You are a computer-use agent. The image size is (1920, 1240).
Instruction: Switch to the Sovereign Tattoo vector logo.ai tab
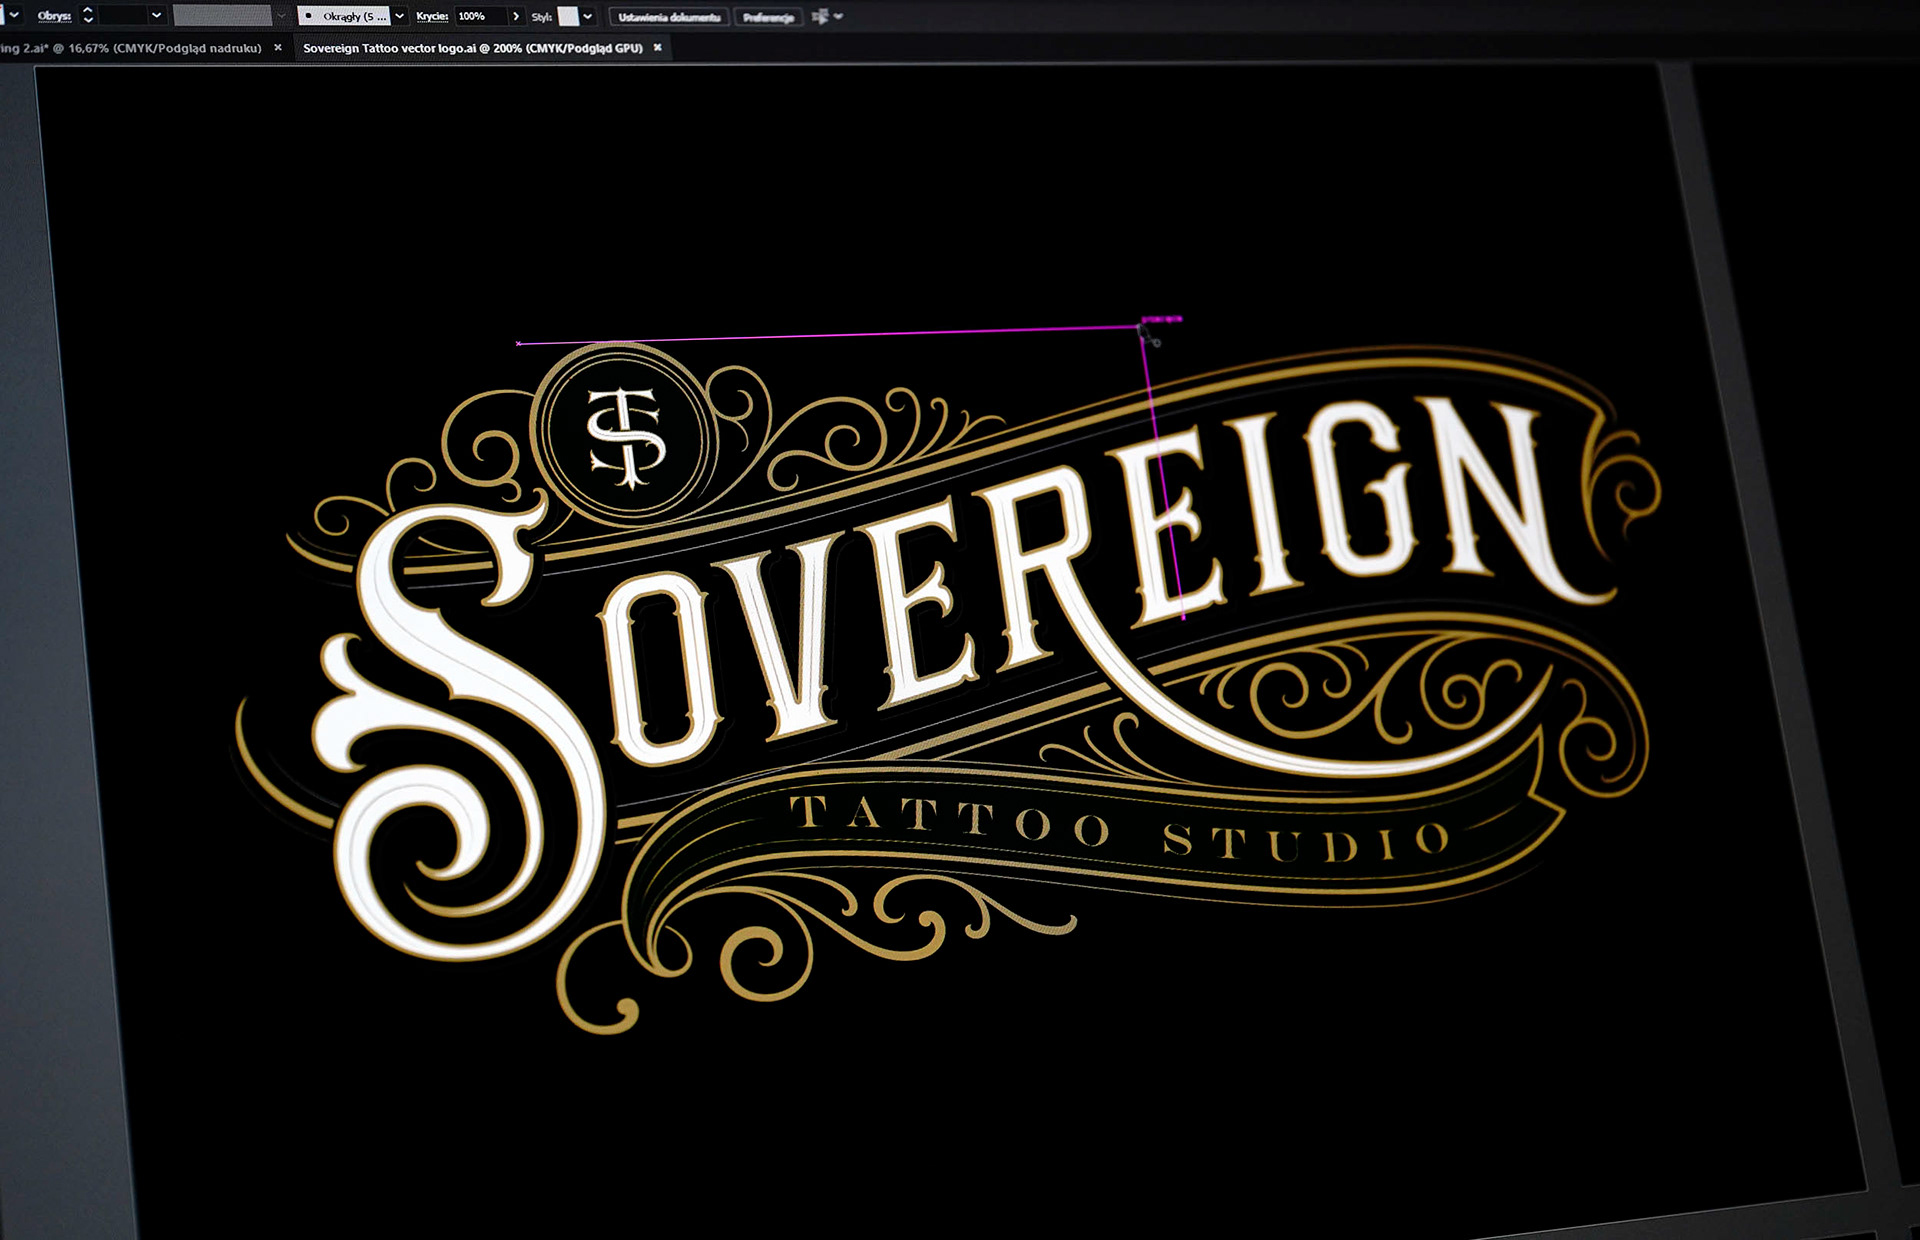[472, 48]
